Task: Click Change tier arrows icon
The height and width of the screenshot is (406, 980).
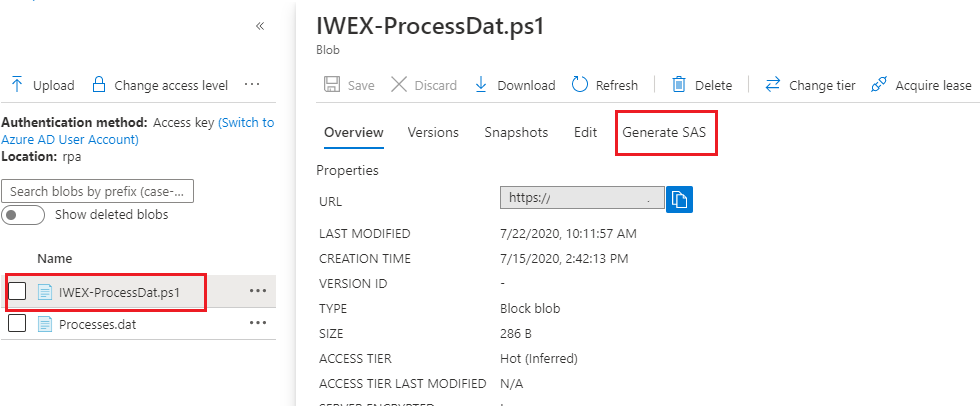Action: tap(773, 85)
